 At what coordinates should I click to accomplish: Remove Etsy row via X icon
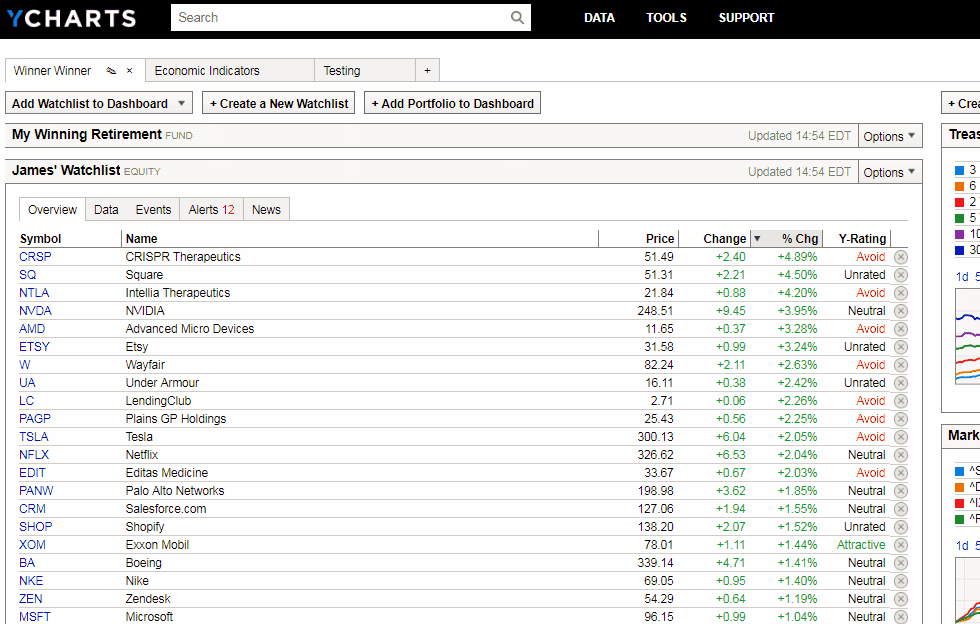click(x=901, y=347)
